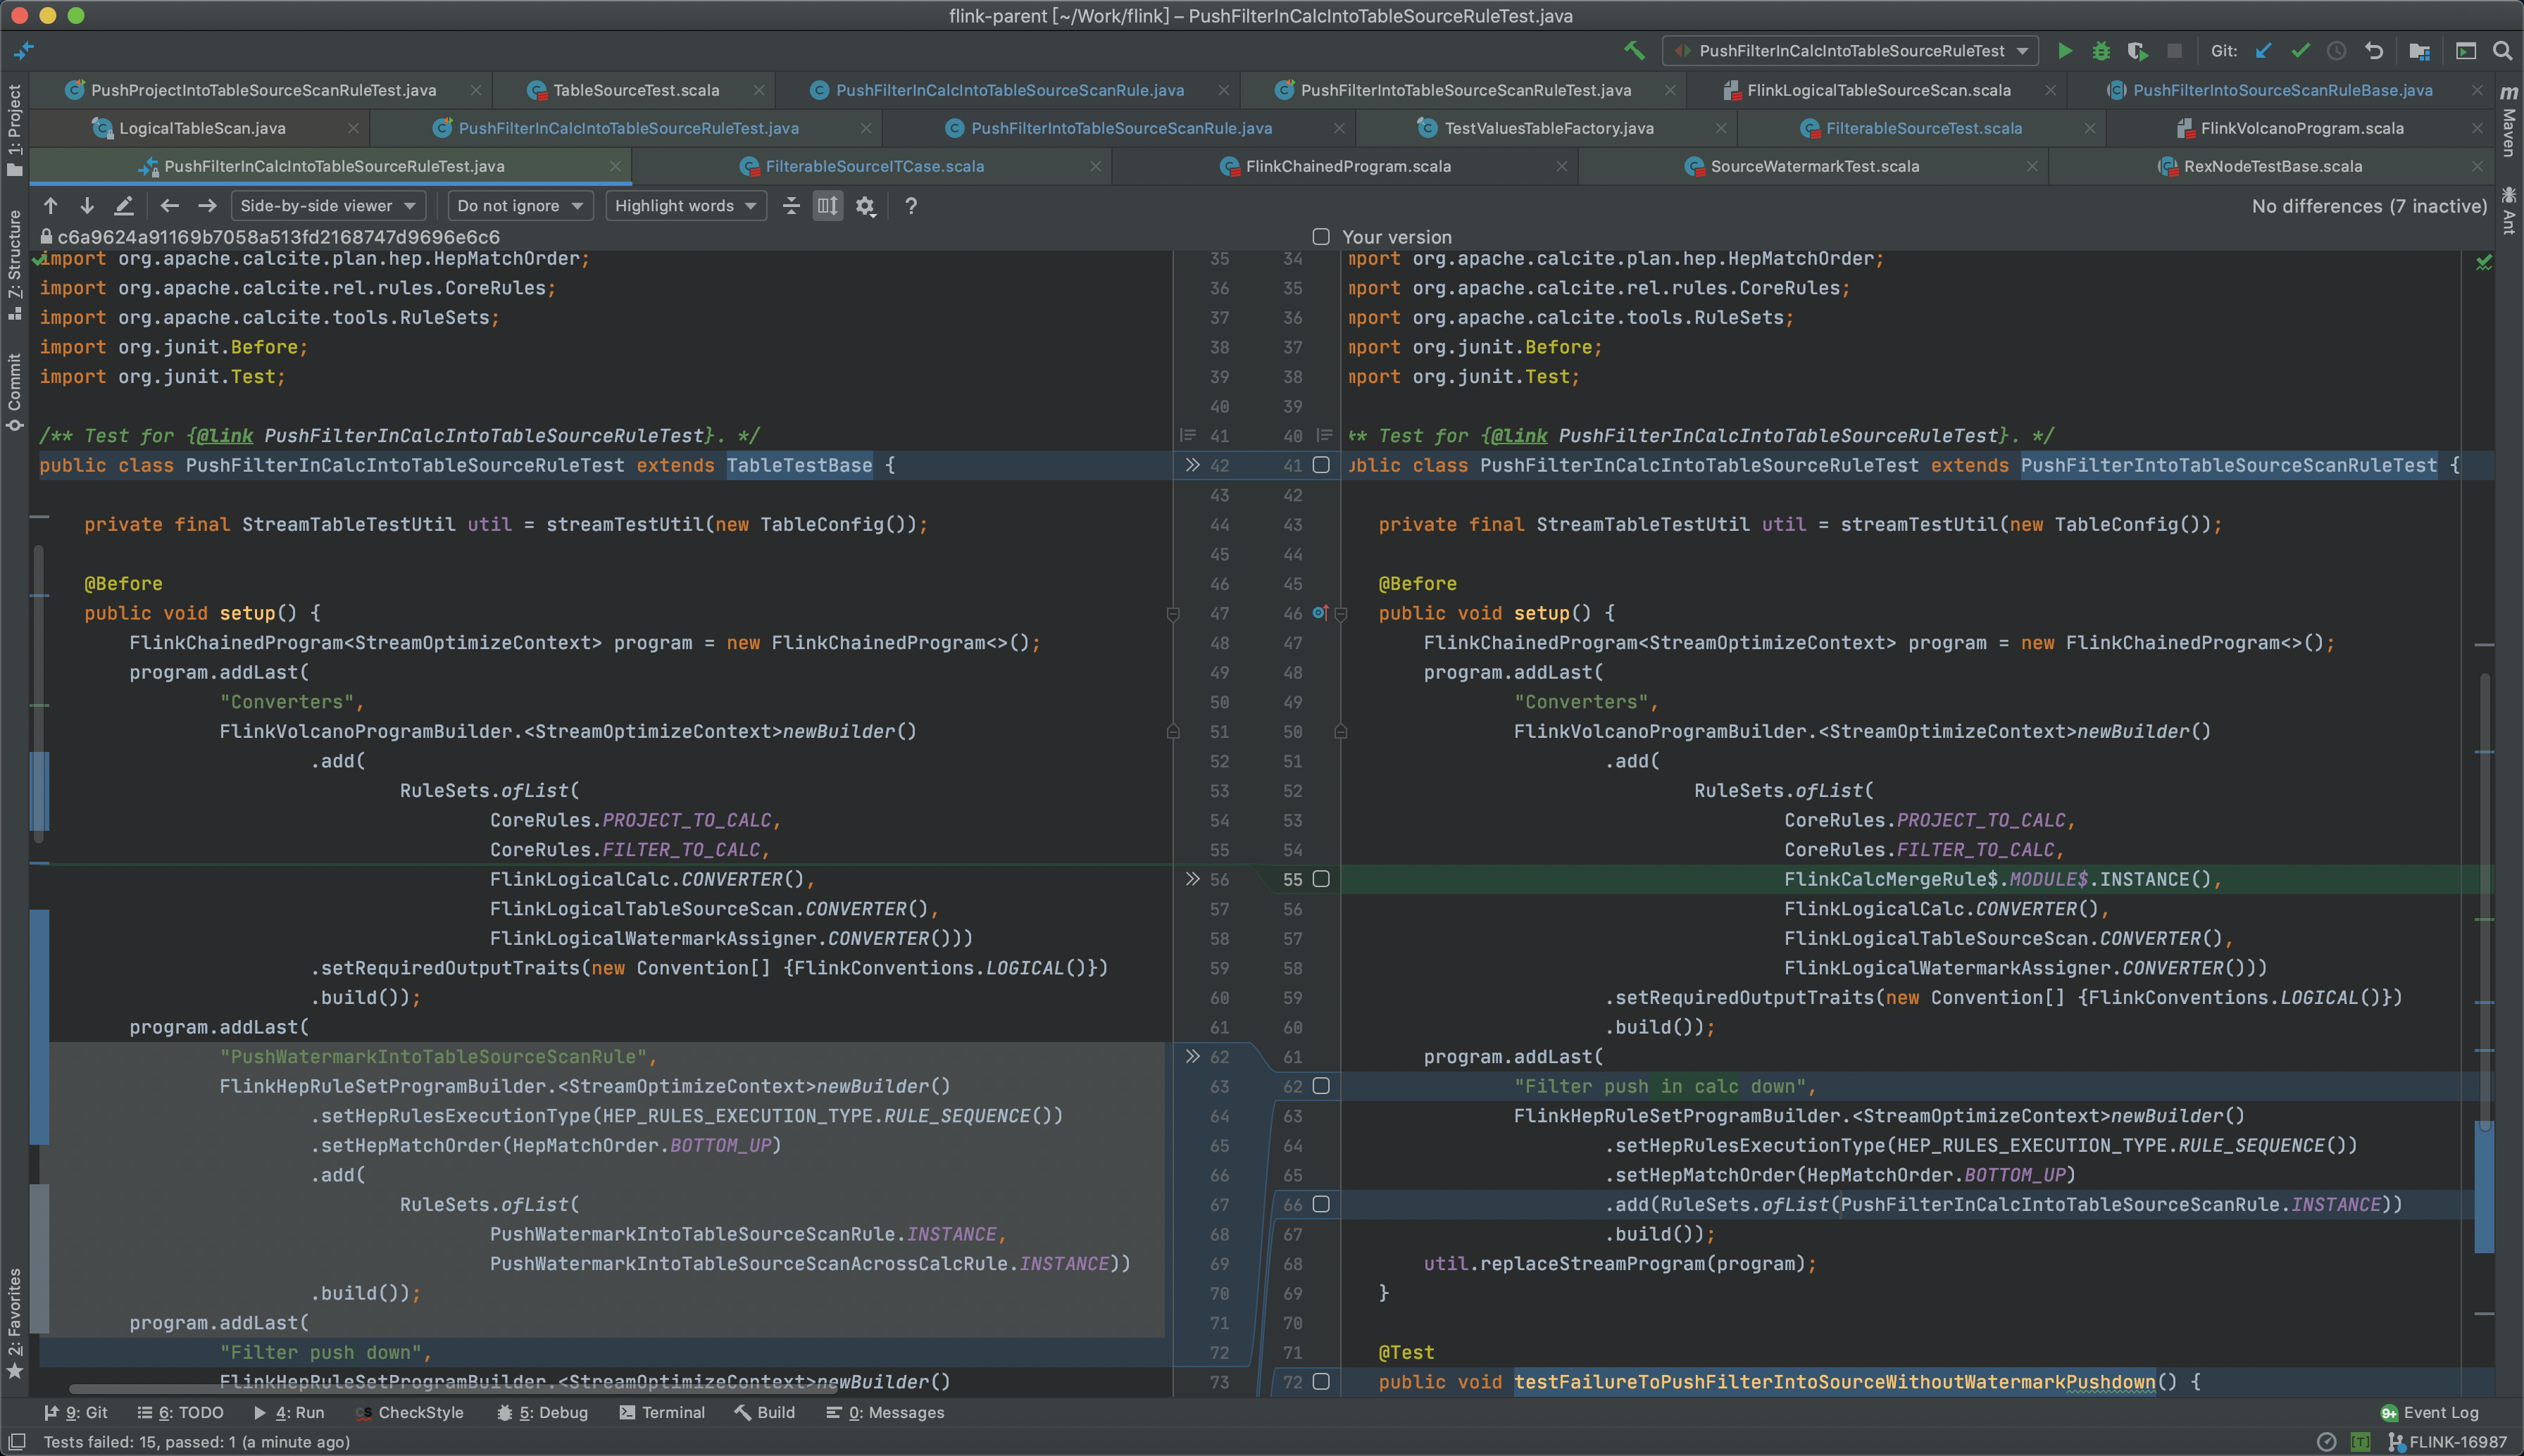
Task: Update project with Git blue arrow
Action: 2264,51
